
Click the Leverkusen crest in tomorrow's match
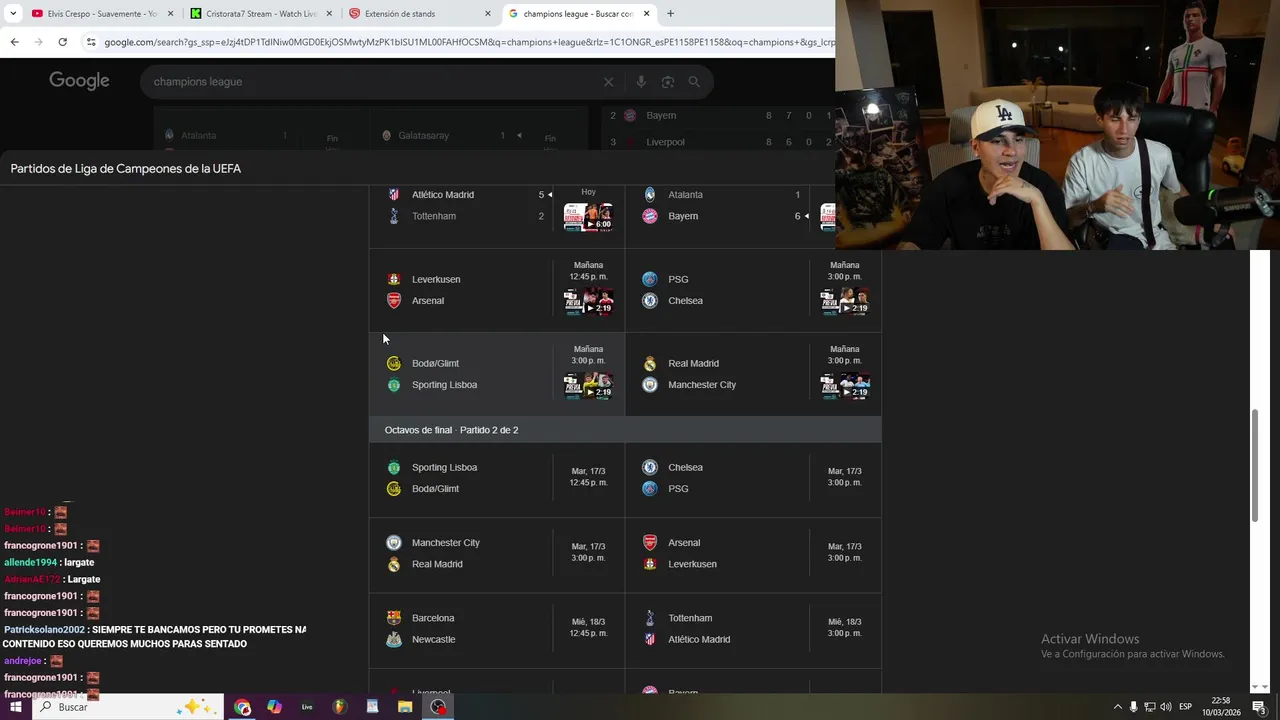(394, 279)
